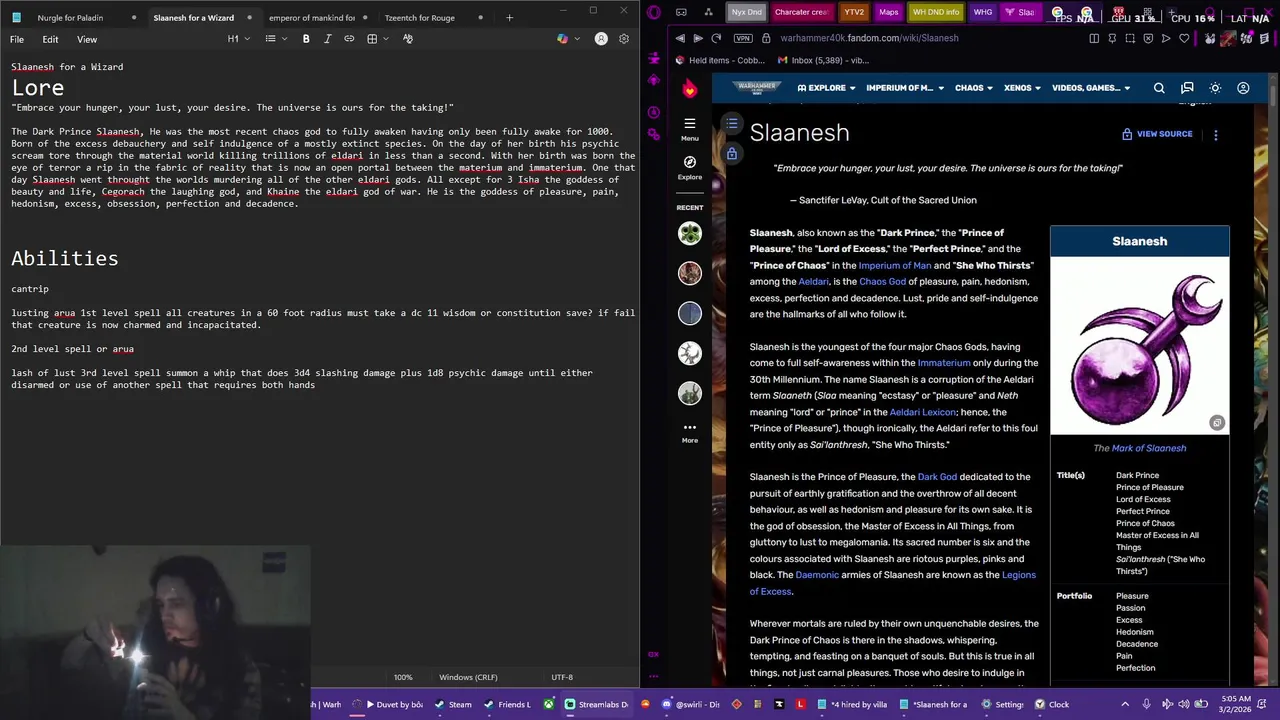1280x720 pixels.
Task: Click the 100% zoom level in status bar
Action: click(x=403, y=677)
